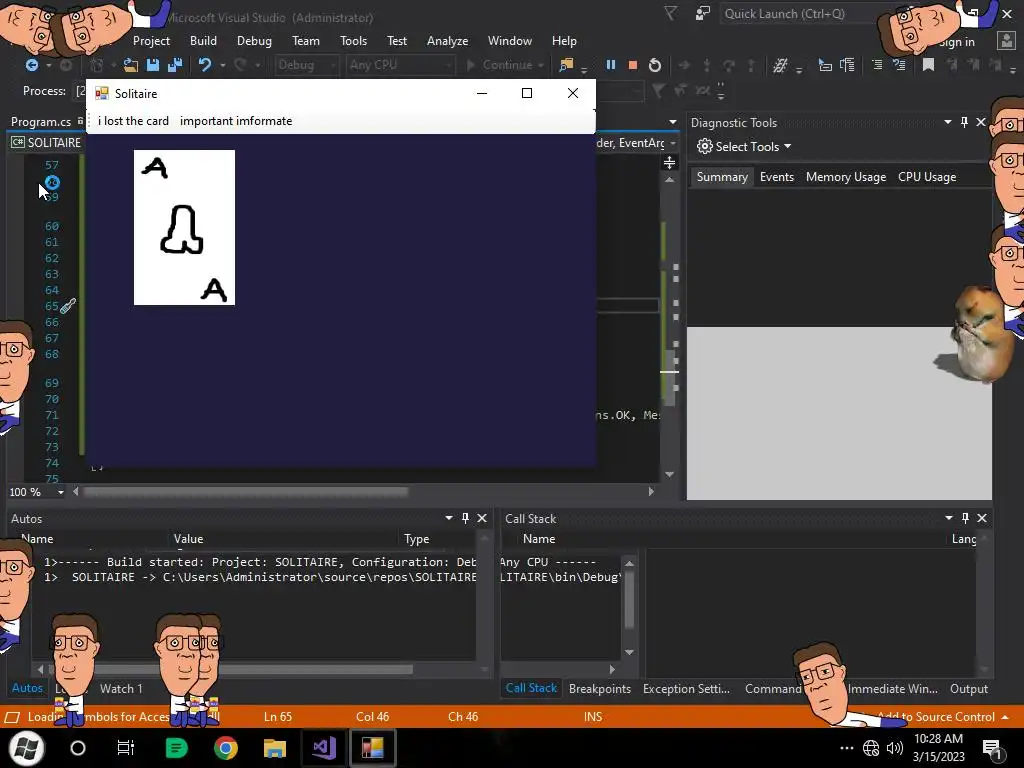
Task: Launch Google Chrome from taskbar
Action: 226,748
